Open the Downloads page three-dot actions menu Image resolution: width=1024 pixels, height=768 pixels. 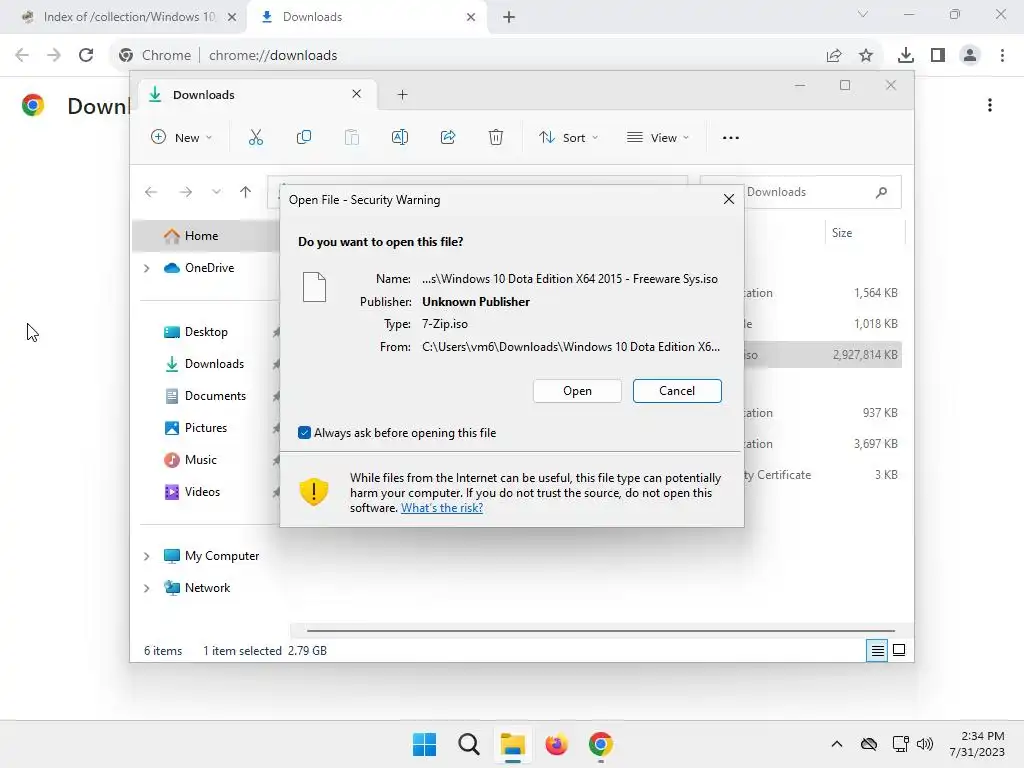pos(990,105)
